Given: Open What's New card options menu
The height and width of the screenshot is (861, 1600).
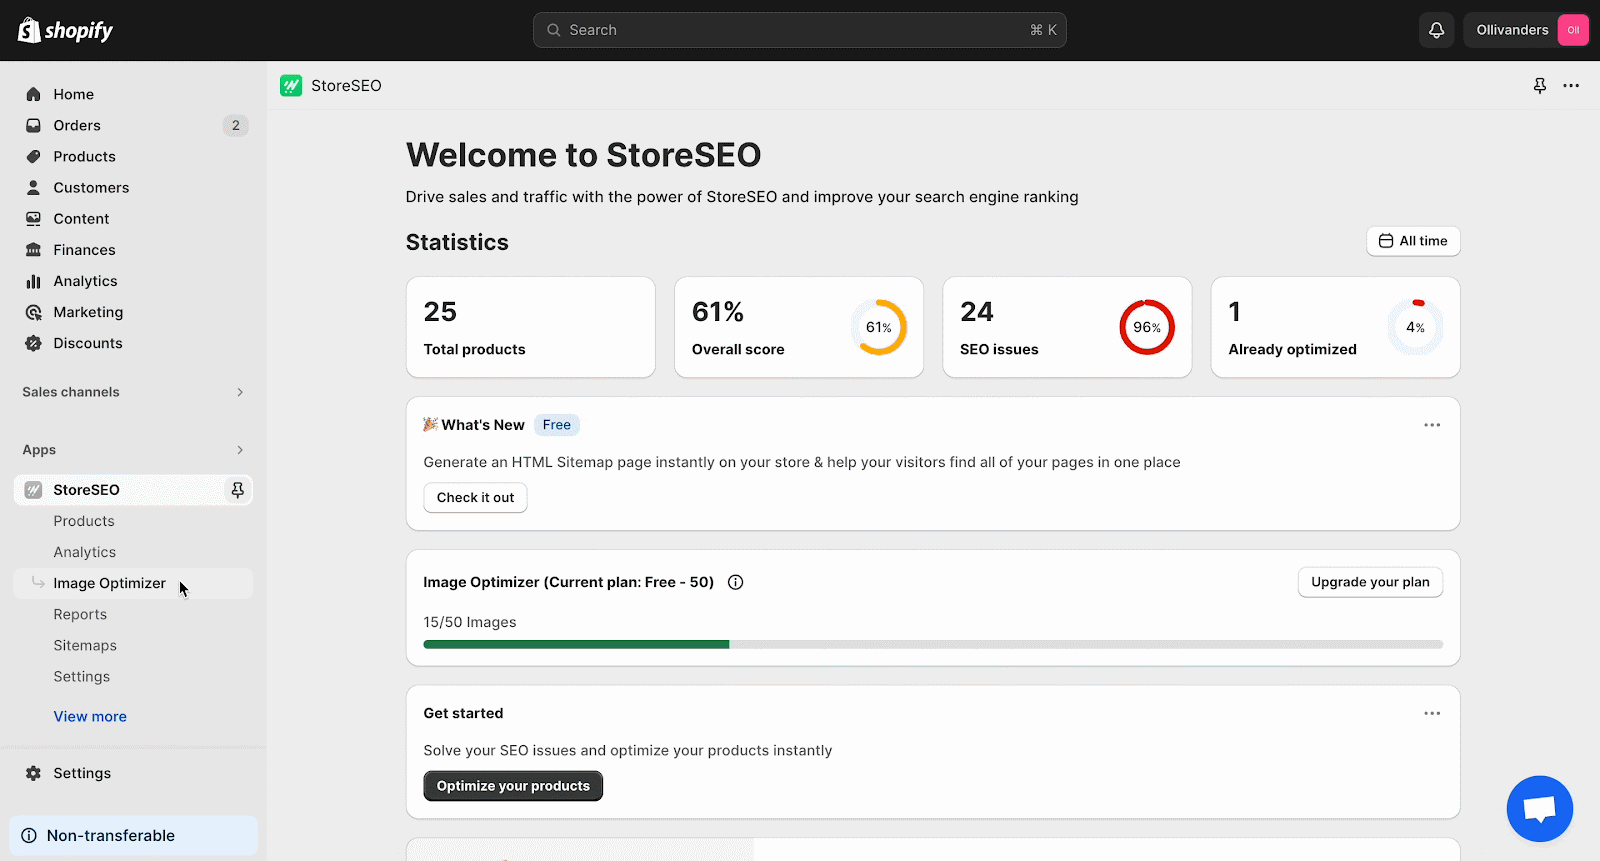Looking at the screenshot, I should 1432,425.
